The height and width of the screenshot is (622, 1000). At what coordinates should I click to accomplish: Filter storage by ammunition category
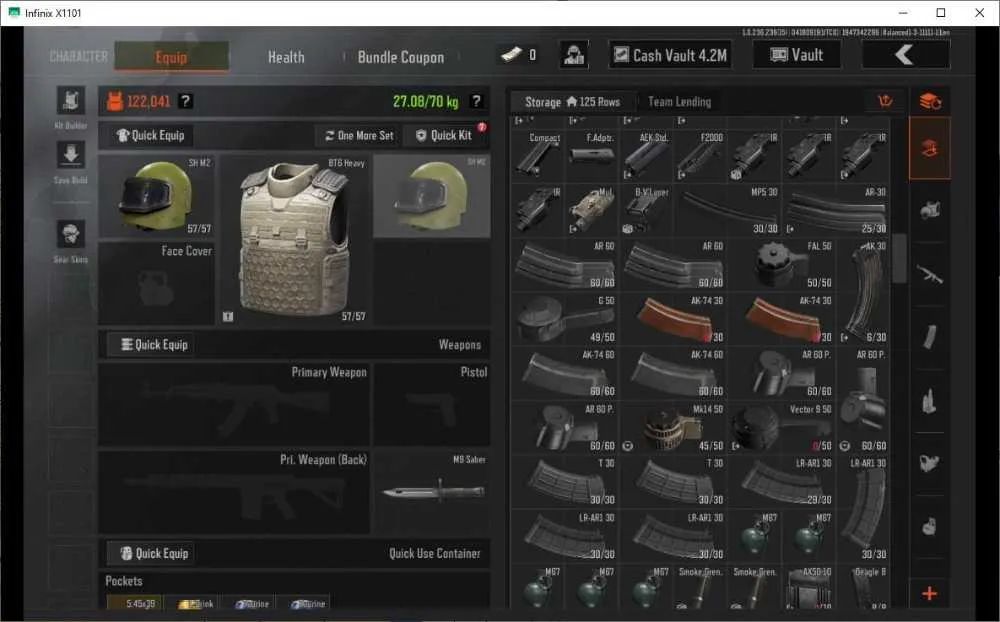click(929, 401)
